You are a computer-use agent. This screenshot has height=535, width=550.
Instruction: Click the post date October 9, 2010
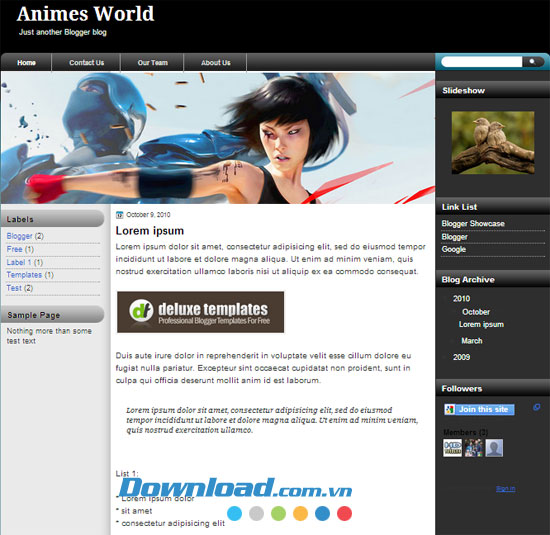pos(148,215)
